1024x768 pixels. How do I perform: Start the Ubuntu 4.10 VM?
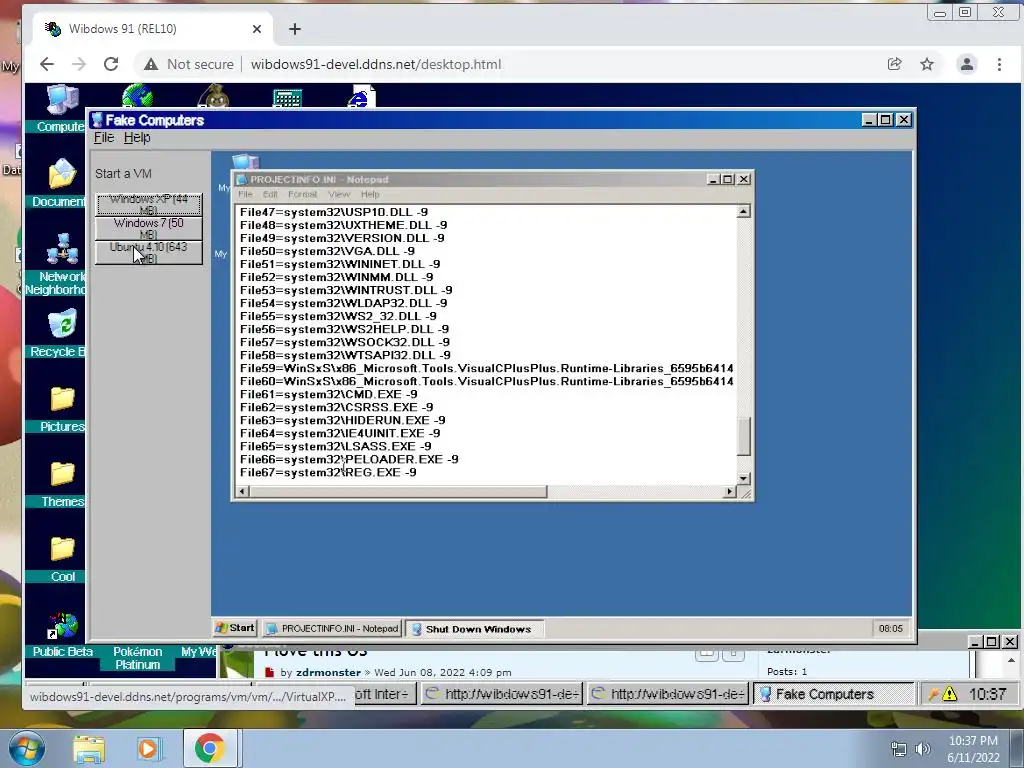point(149,253)
